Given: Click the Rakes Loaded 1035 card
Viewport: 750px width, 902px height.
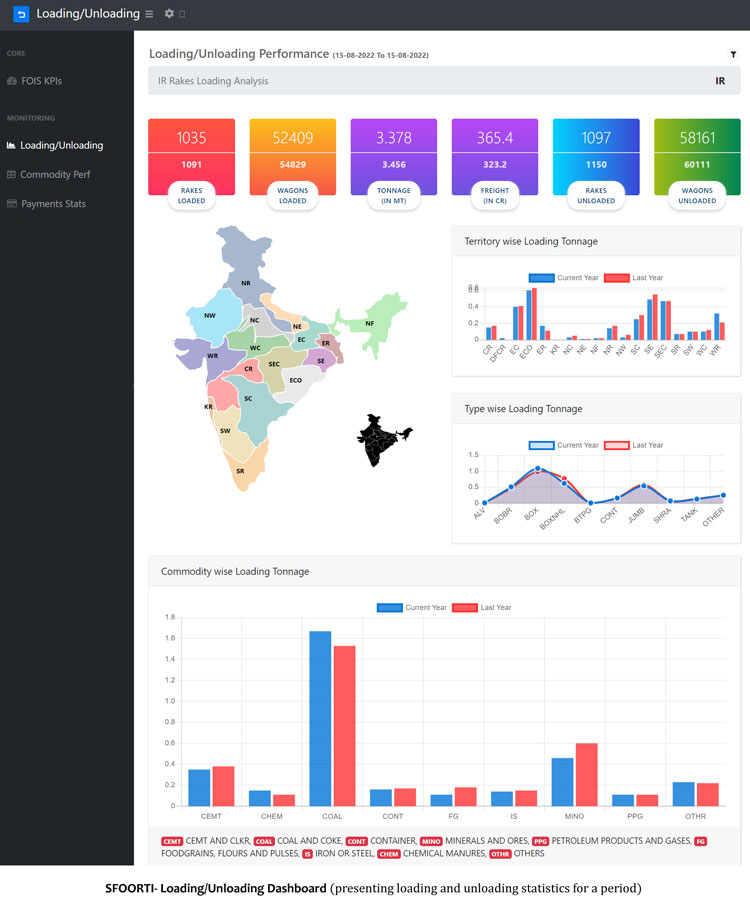Looking at the screenshot, I should pos(192,156).
